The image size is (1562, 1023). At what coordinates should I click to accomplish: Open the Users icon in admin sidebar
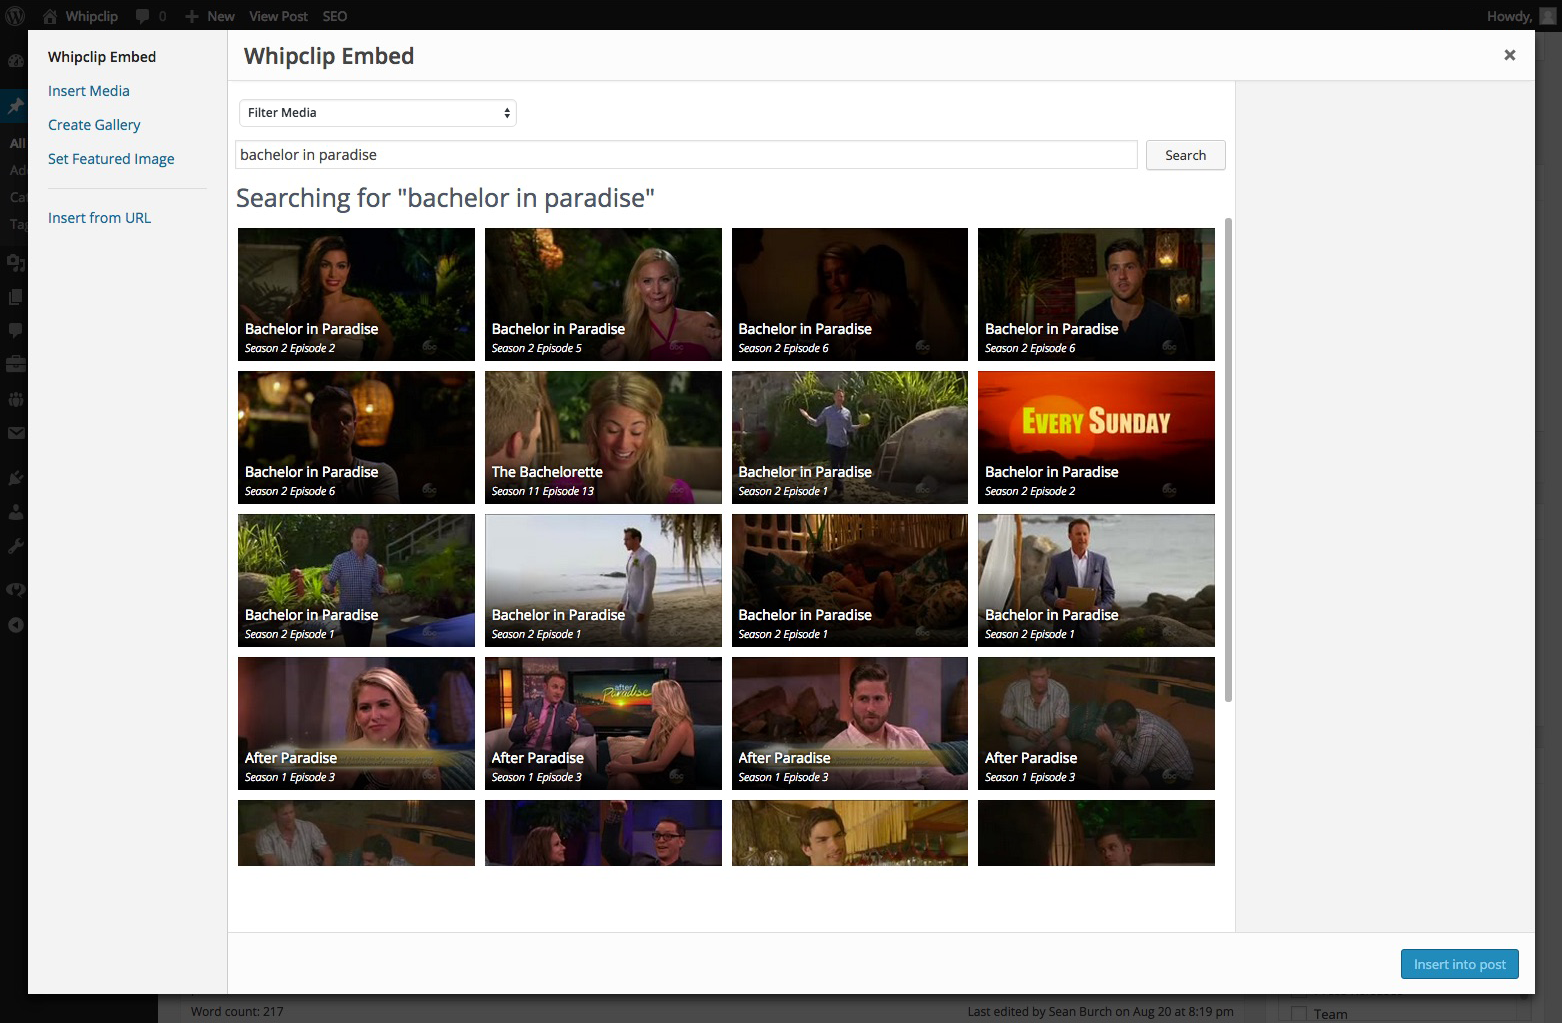[x=15, y=512]
